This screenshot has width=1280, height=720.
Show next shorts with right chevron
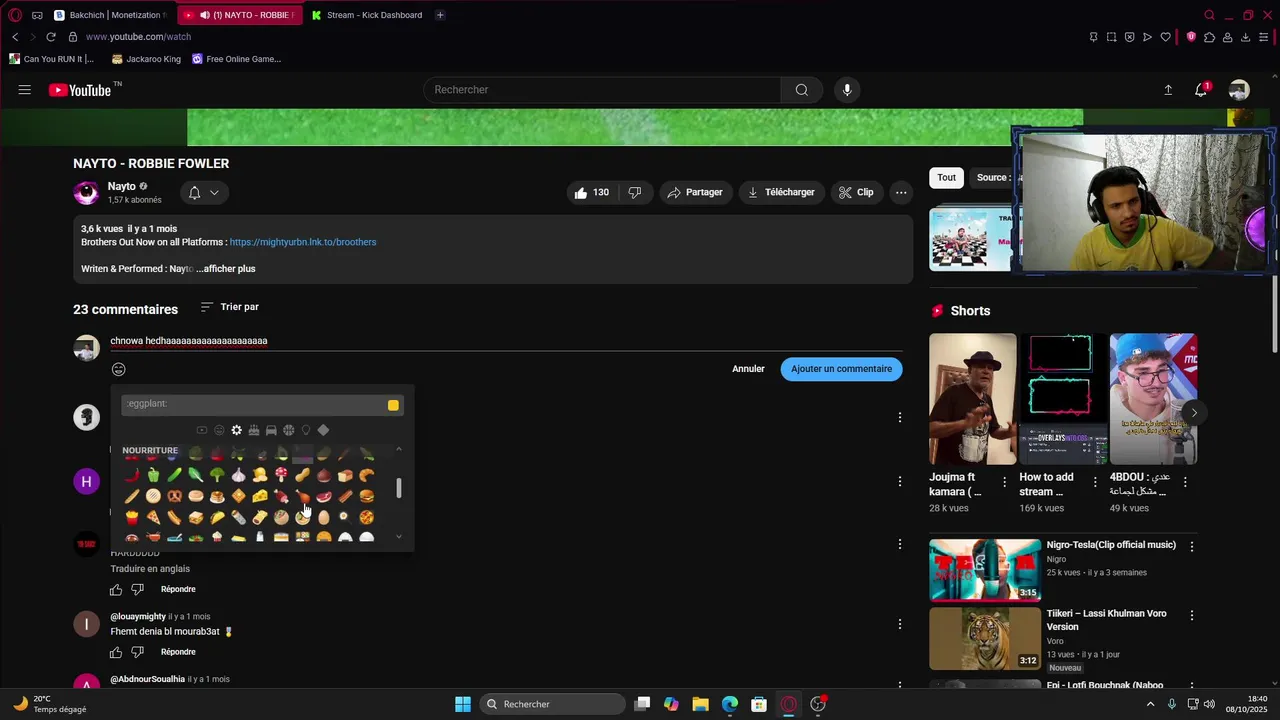pos(1193,413)
